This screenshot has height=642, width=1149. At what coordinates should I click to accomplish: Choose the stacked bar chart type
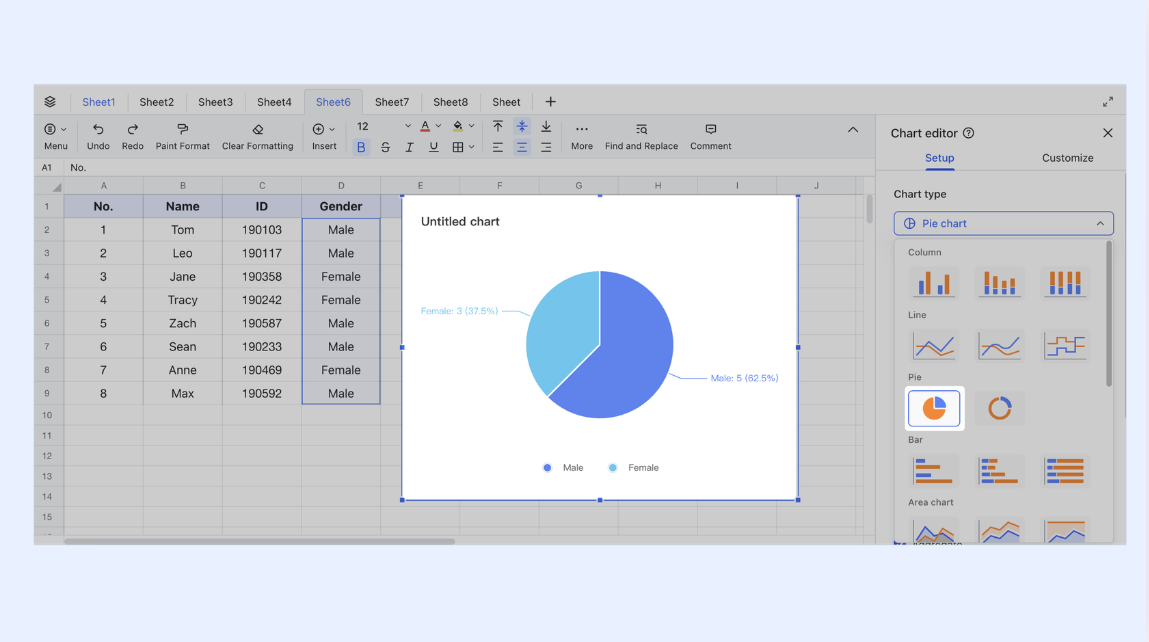coord(1000,471)
